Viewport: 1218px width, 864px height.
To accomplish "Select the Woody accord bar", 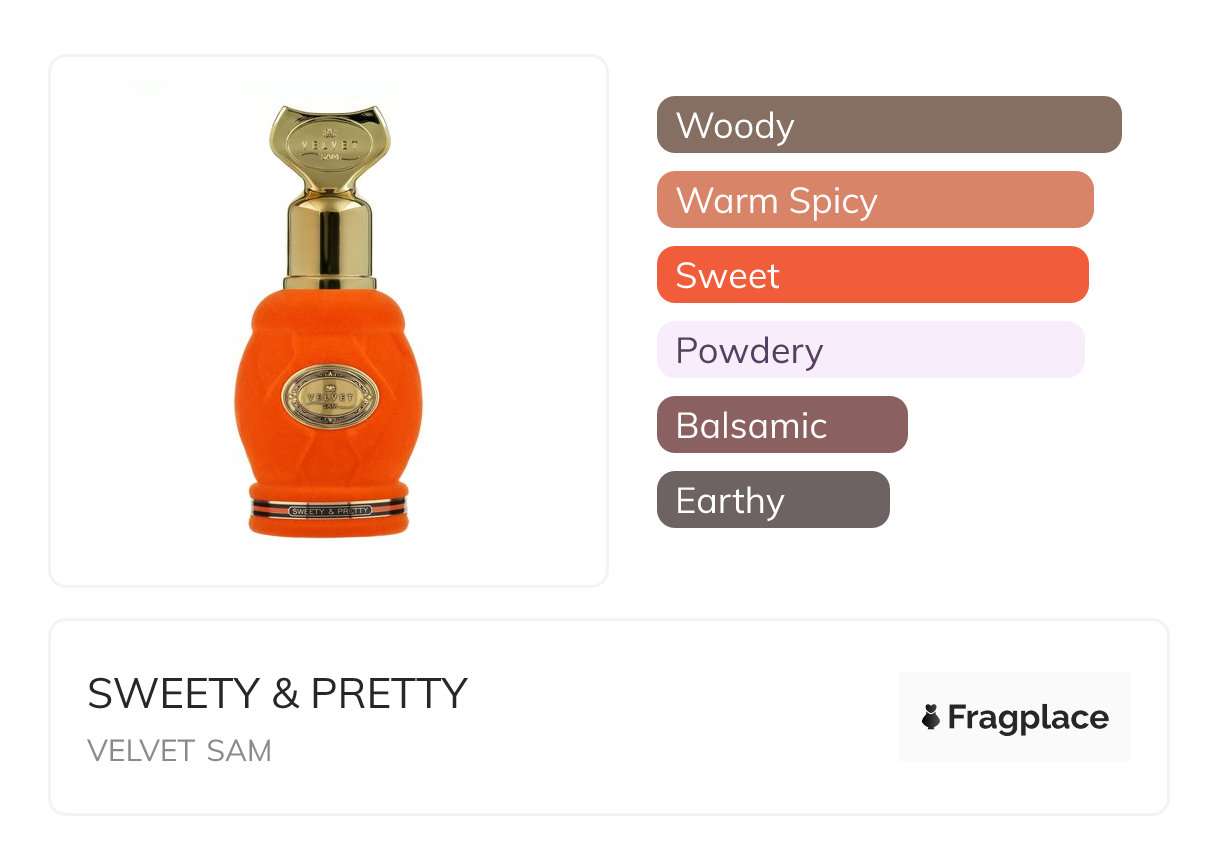I will tap(888, 125).
